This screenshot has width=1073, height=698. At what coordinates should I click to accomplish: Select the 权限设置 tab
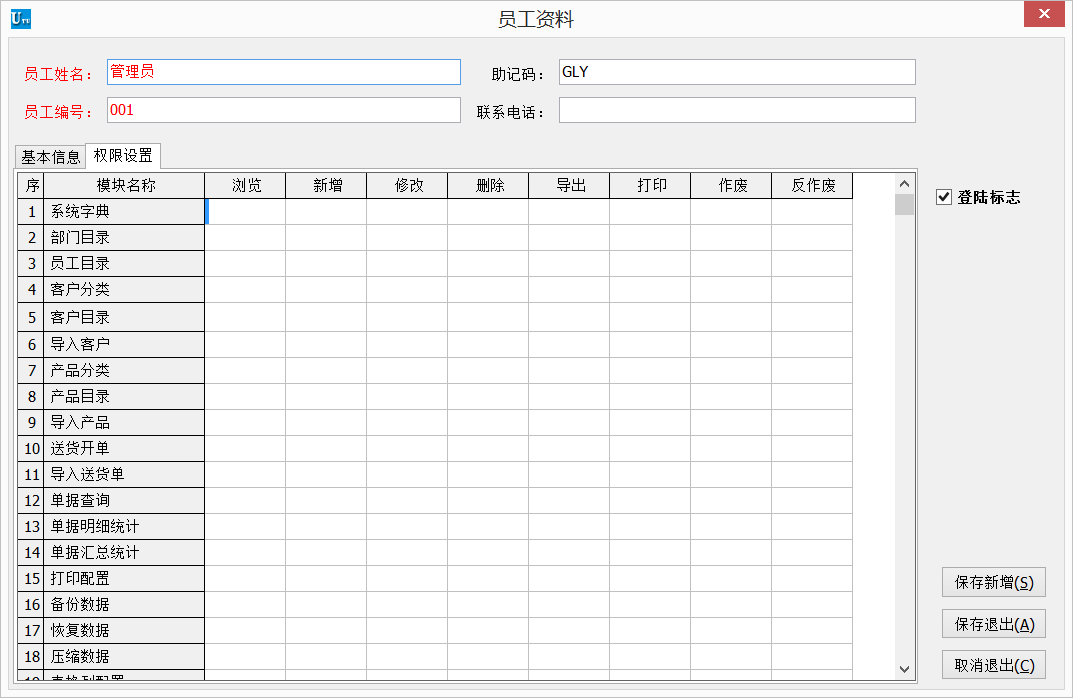123,156
